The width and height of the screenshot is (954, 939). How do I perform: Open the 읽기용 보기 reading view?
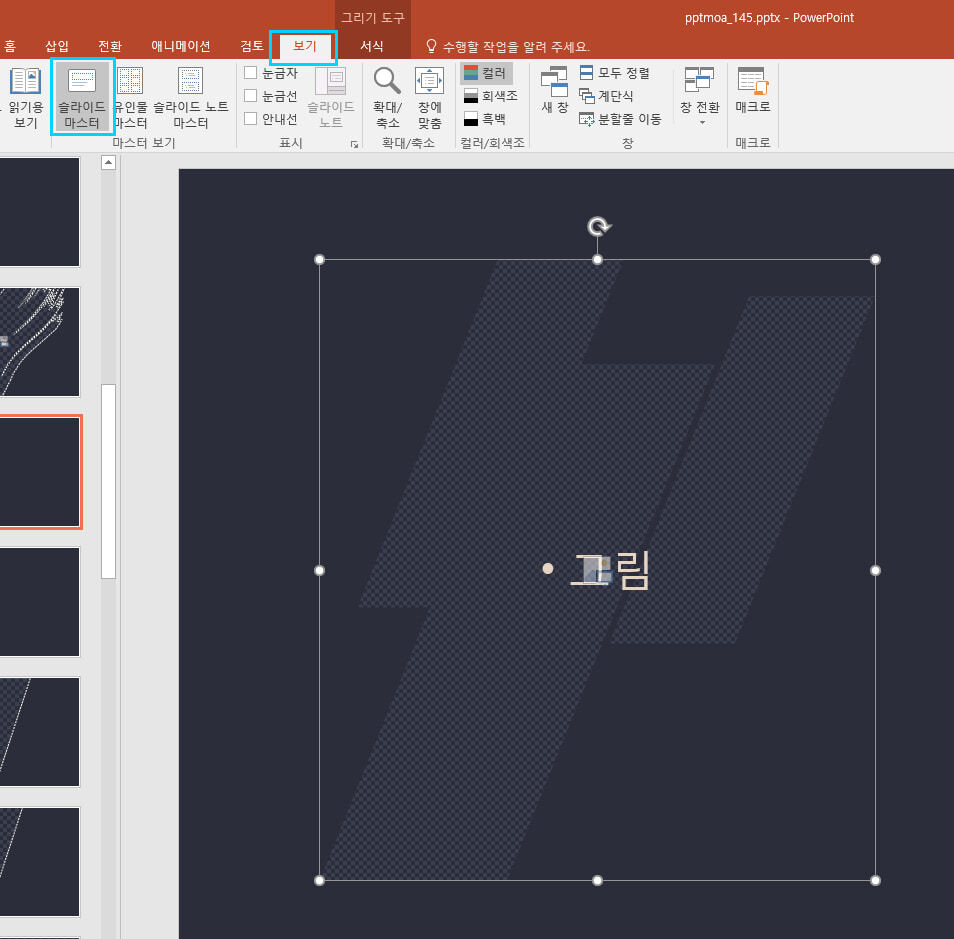point(26,97)
